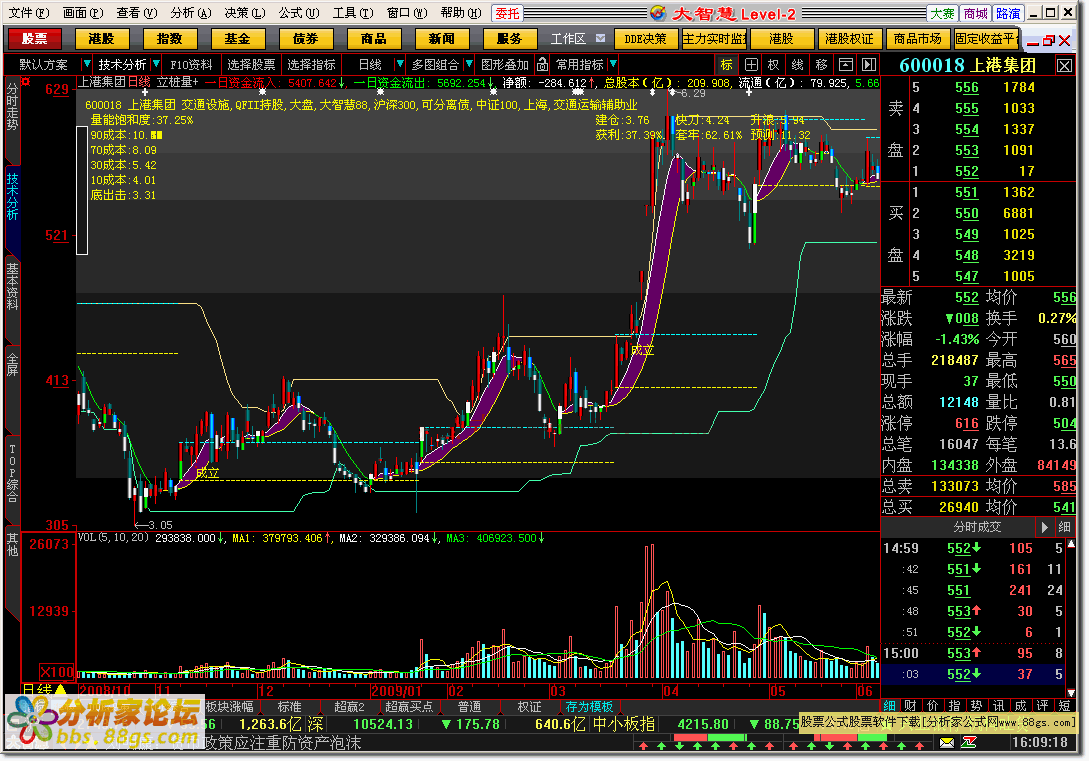
Task: Click the play arrow next to 分时成交
Action: tap(1045, 528)
